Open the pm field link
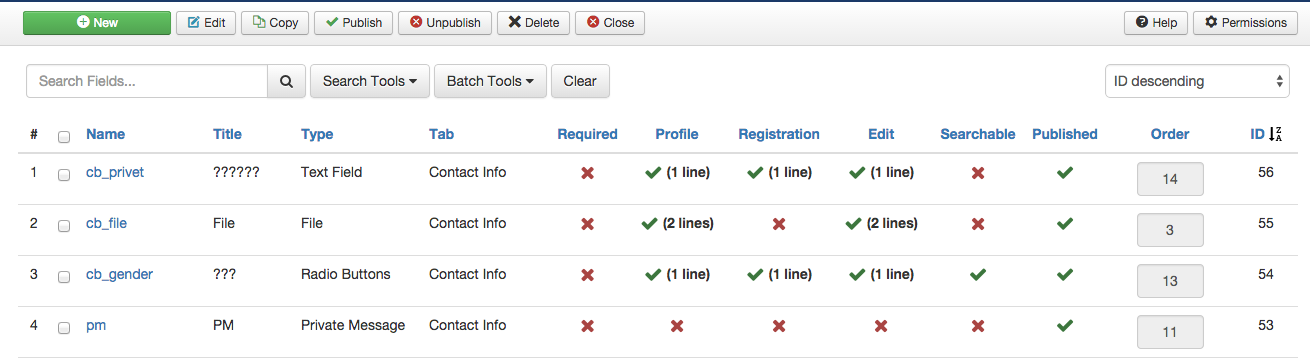 96,325
